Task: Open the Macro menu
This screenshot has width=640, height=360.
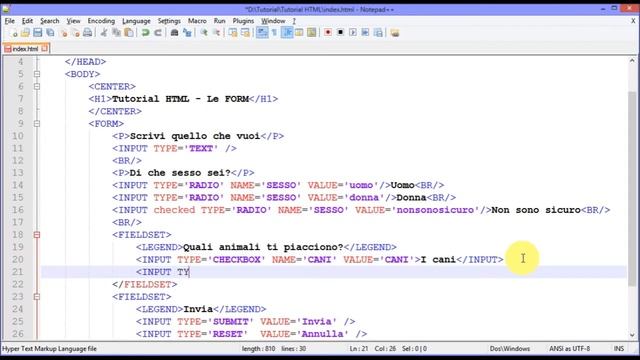Action: (197, 21)
